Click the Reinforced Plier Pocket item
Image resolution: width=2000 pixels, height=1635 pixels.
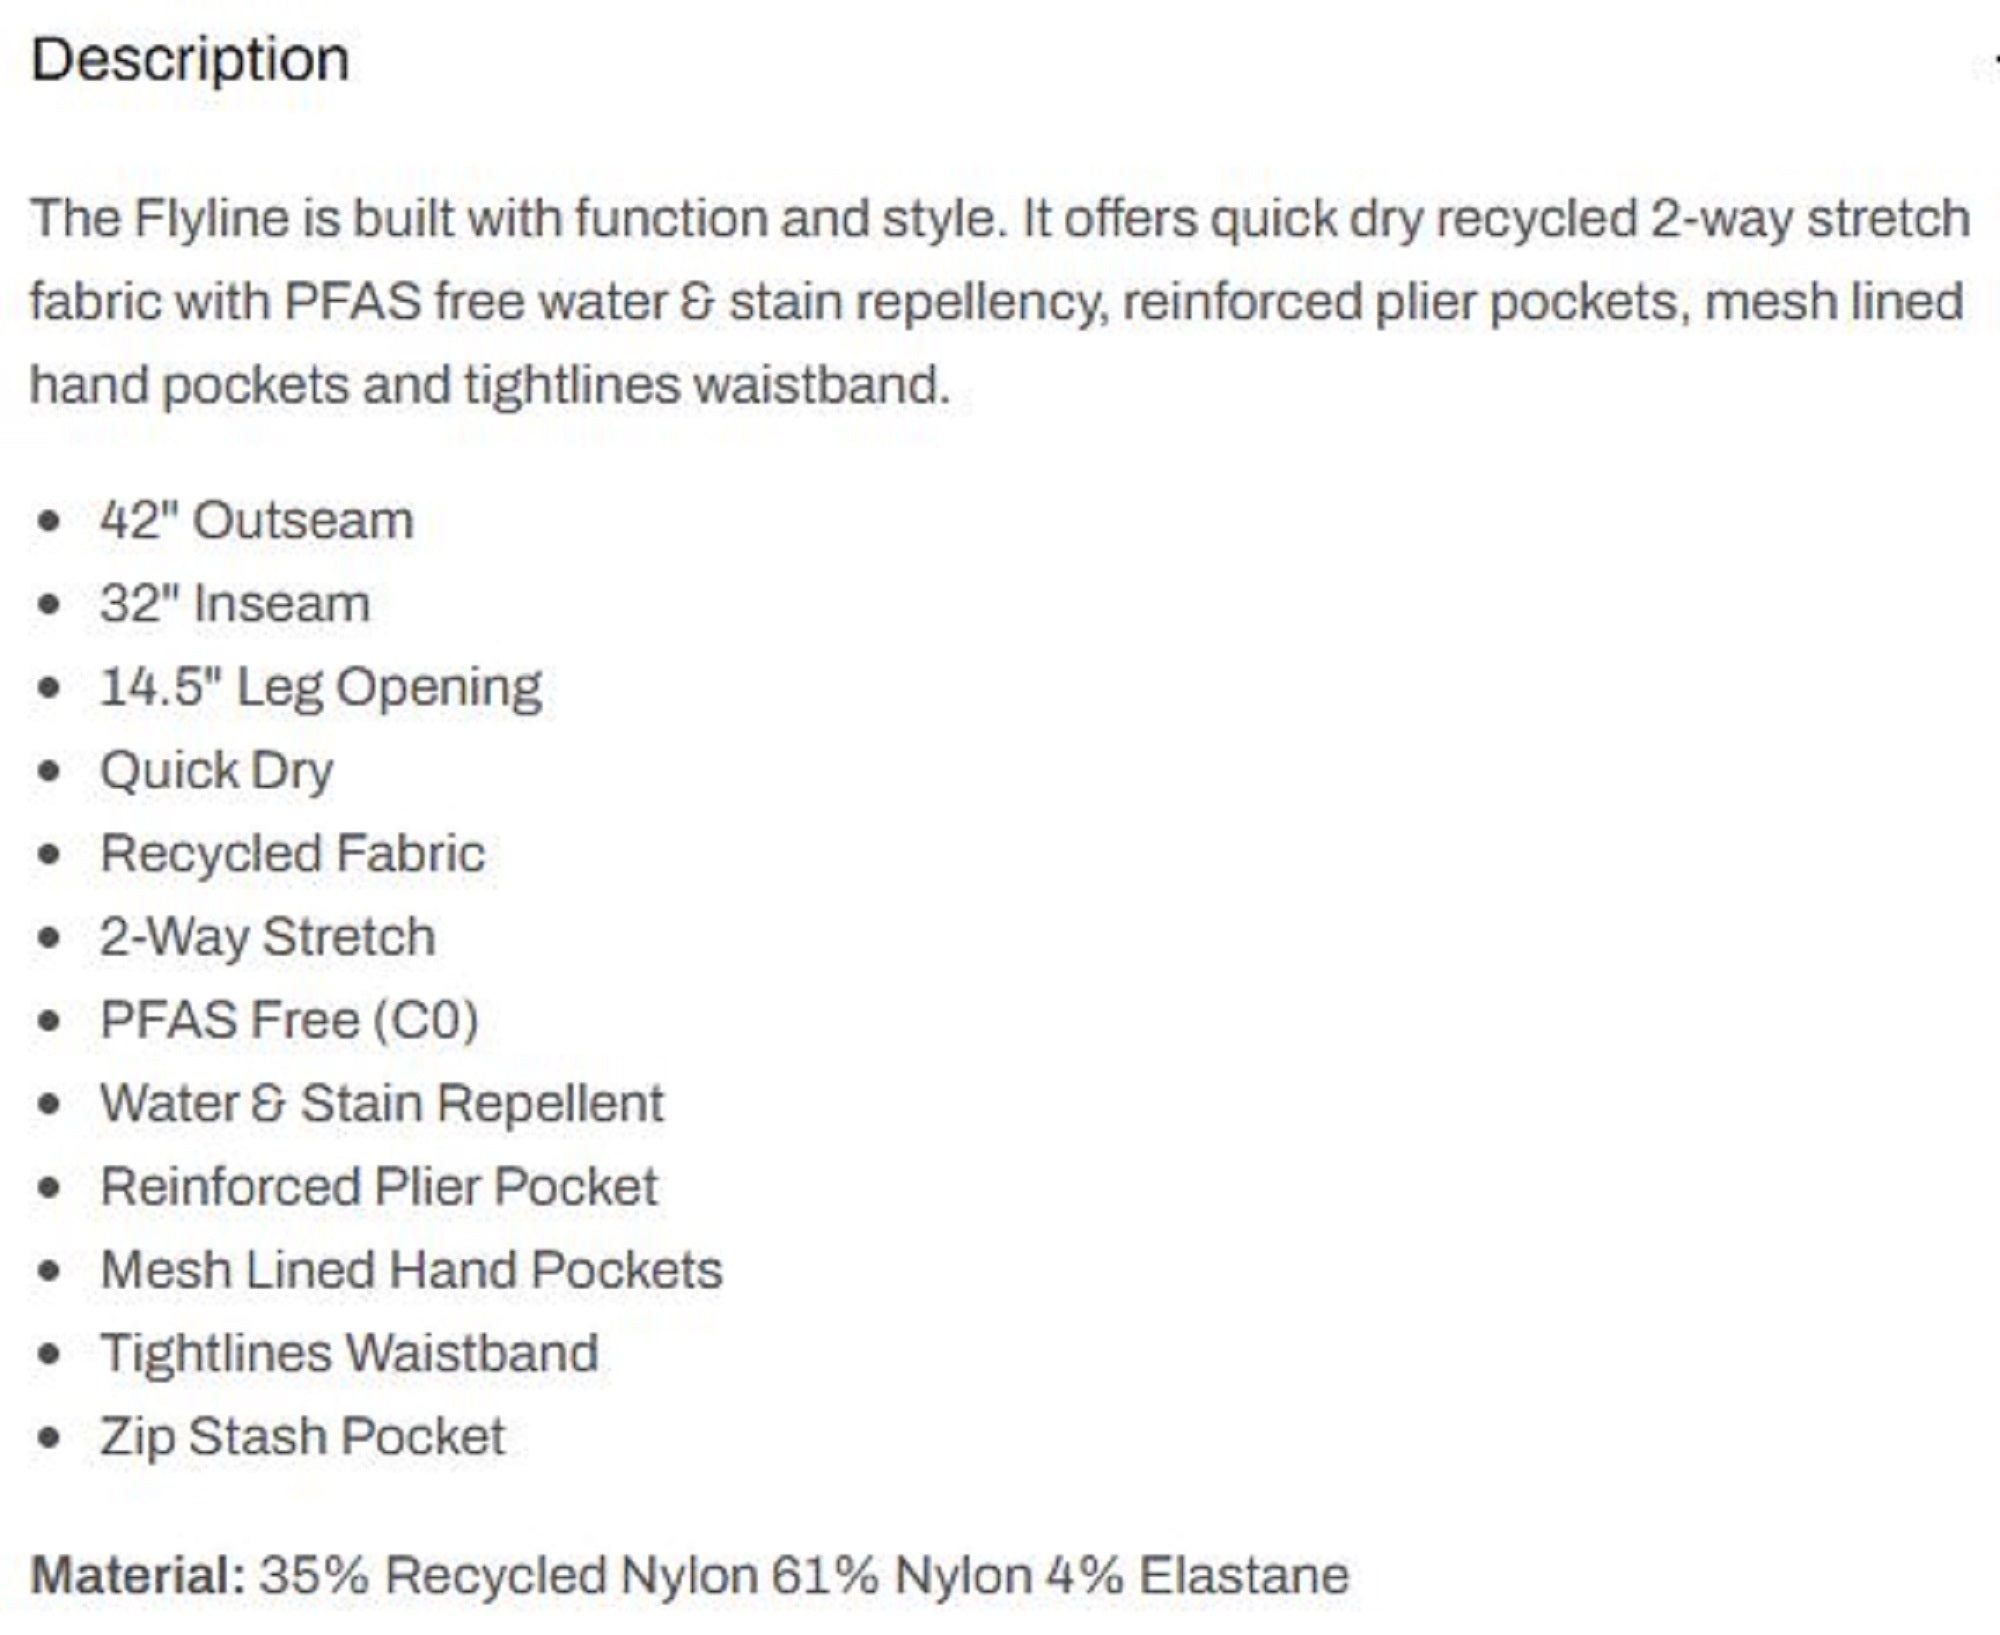point(379,1187)
